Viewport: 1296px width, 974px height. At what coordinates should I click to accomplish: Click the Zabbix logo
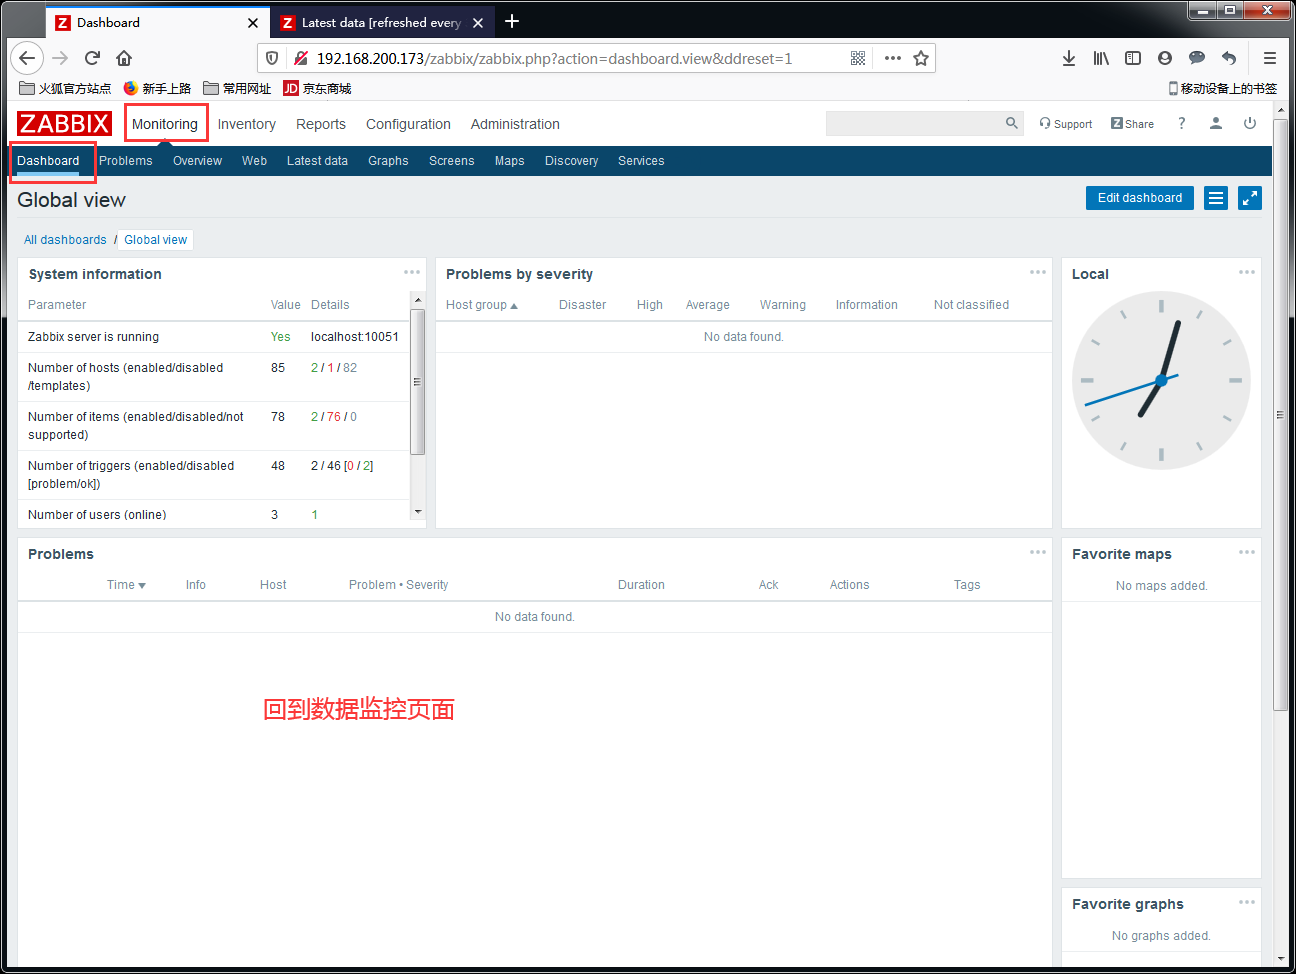point(64,124)
